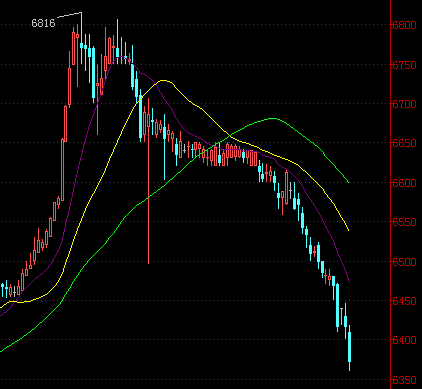Select the purple moving average line end
Image resolution: width=422 pixels, height=389 pixels.
[349, 281]
